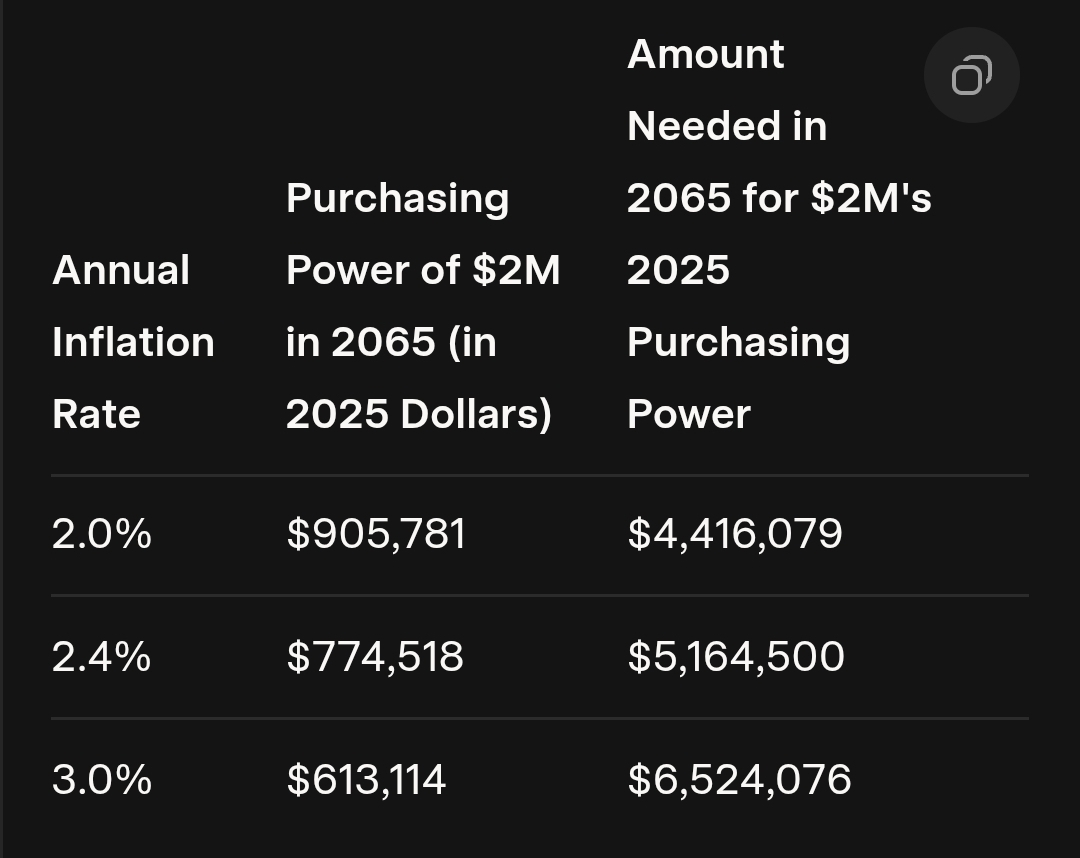Click the divider between 2.4% and 3.0% rows
The height and width of the screenshot is (858, 1080).
[540, 718]
